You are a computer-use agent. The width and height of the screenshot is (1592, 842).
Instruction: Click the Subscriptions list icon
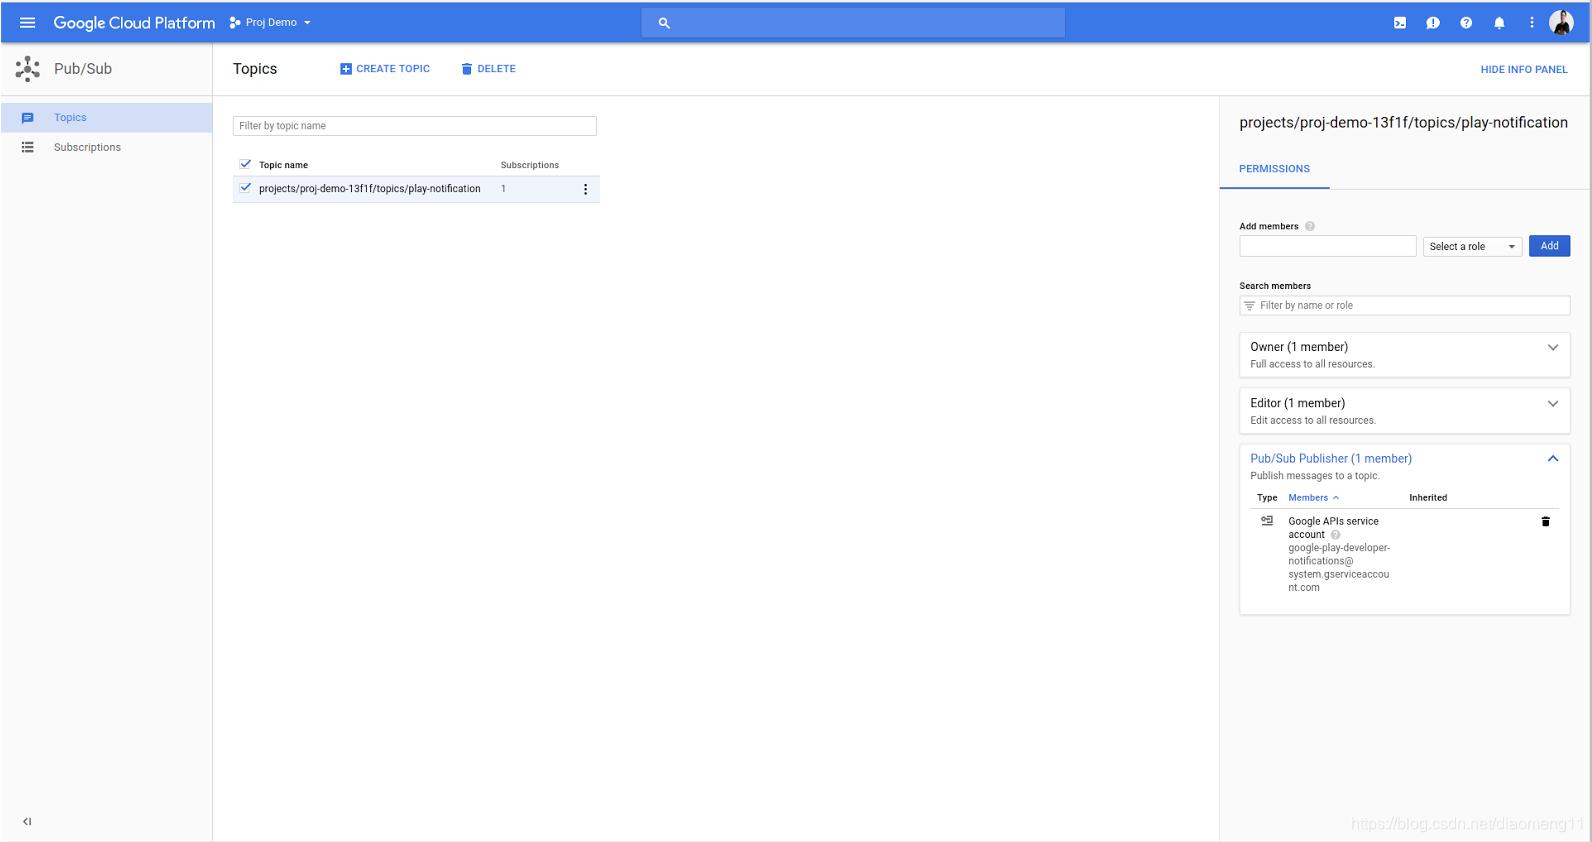(28, 147)
